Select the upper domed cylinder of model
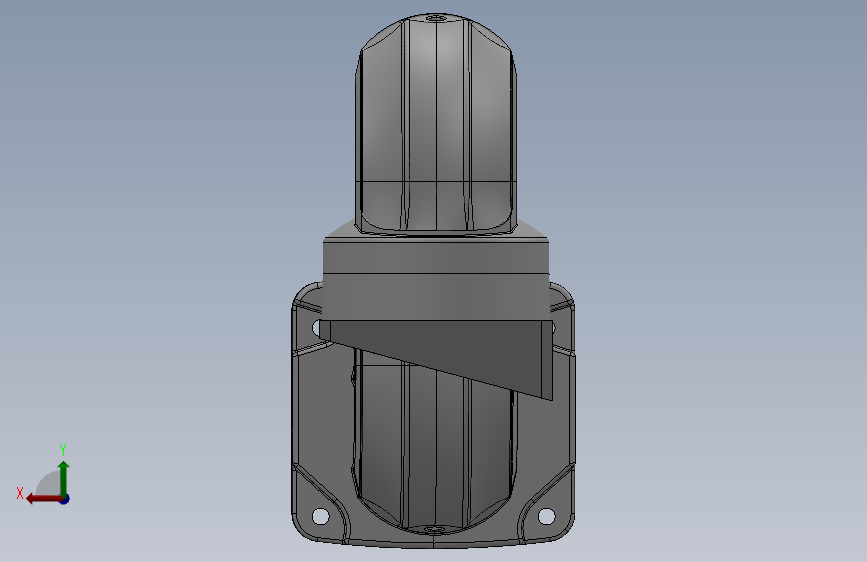Image resolution: width=867 pixels, height=562 pixels. click(436, 123)
